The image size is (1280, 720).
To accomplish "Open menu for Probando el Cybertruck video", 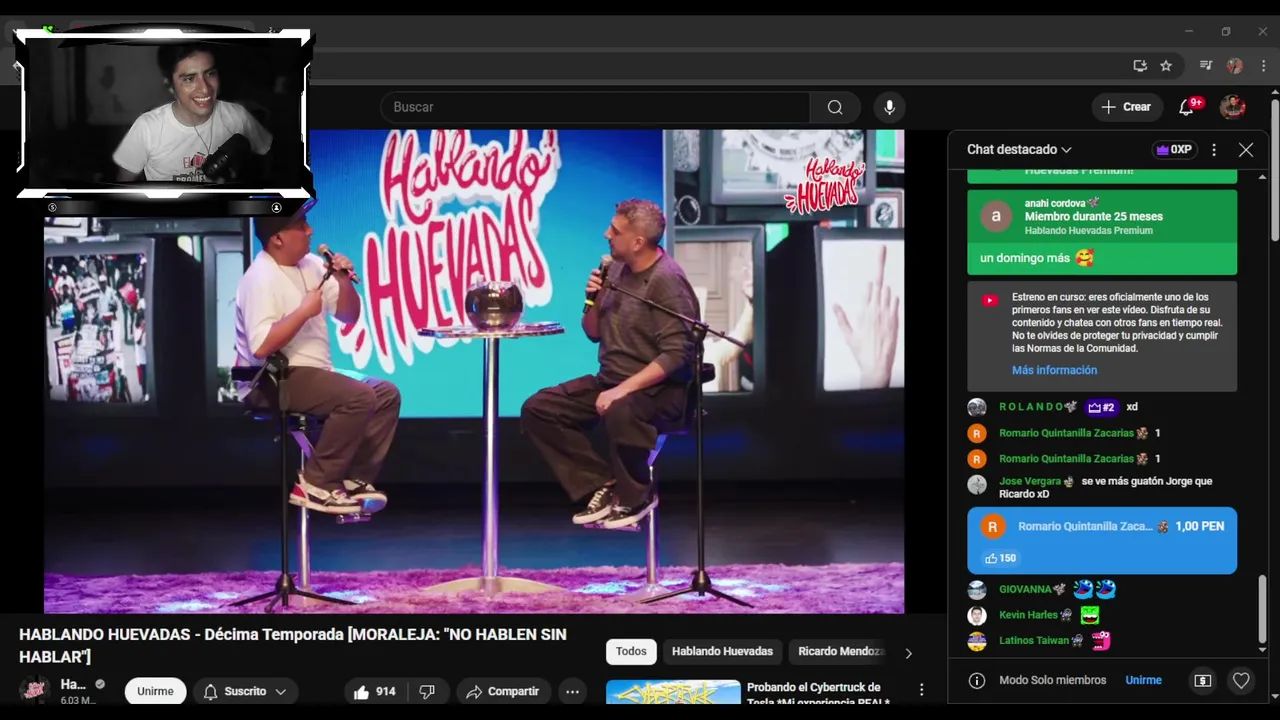I will pos(921,690).
